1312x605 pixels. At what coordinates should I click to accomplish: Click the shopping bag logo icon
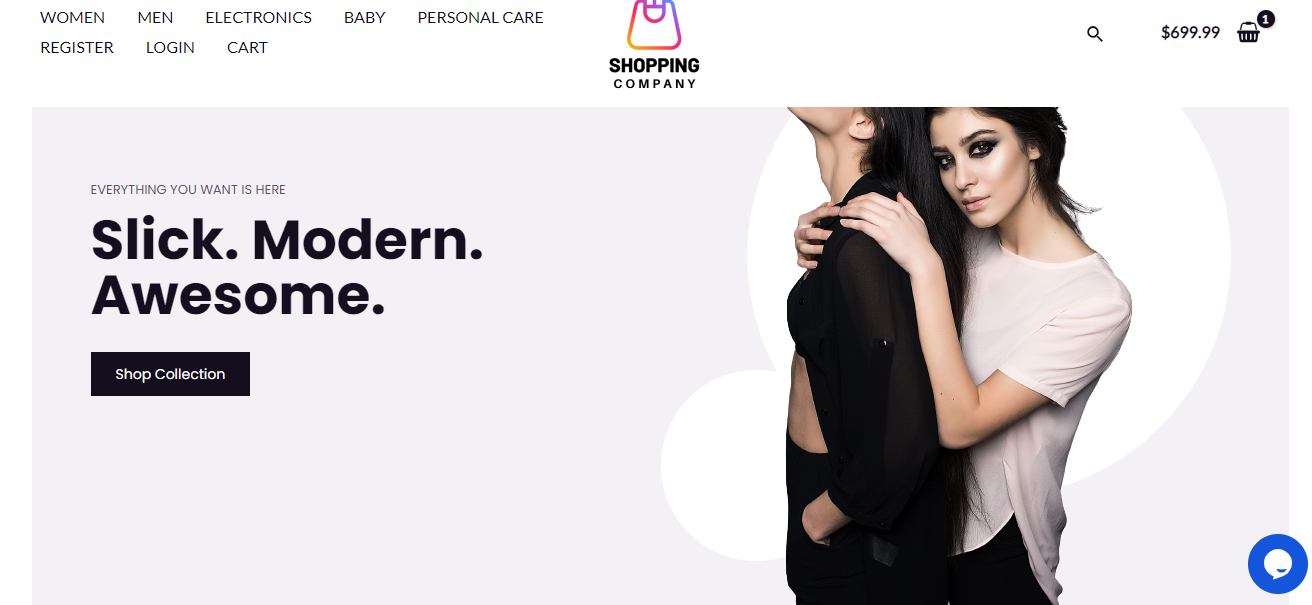(x=654, y=24)
